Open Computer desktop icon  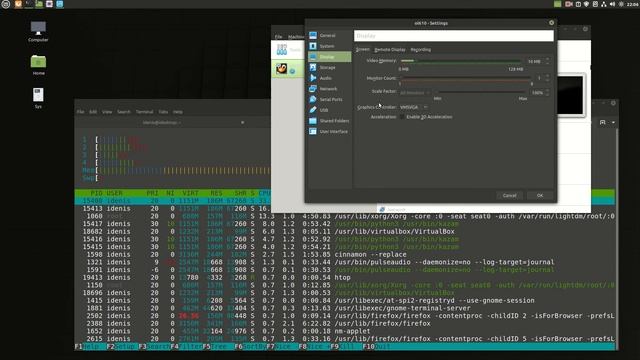[38, 31]
